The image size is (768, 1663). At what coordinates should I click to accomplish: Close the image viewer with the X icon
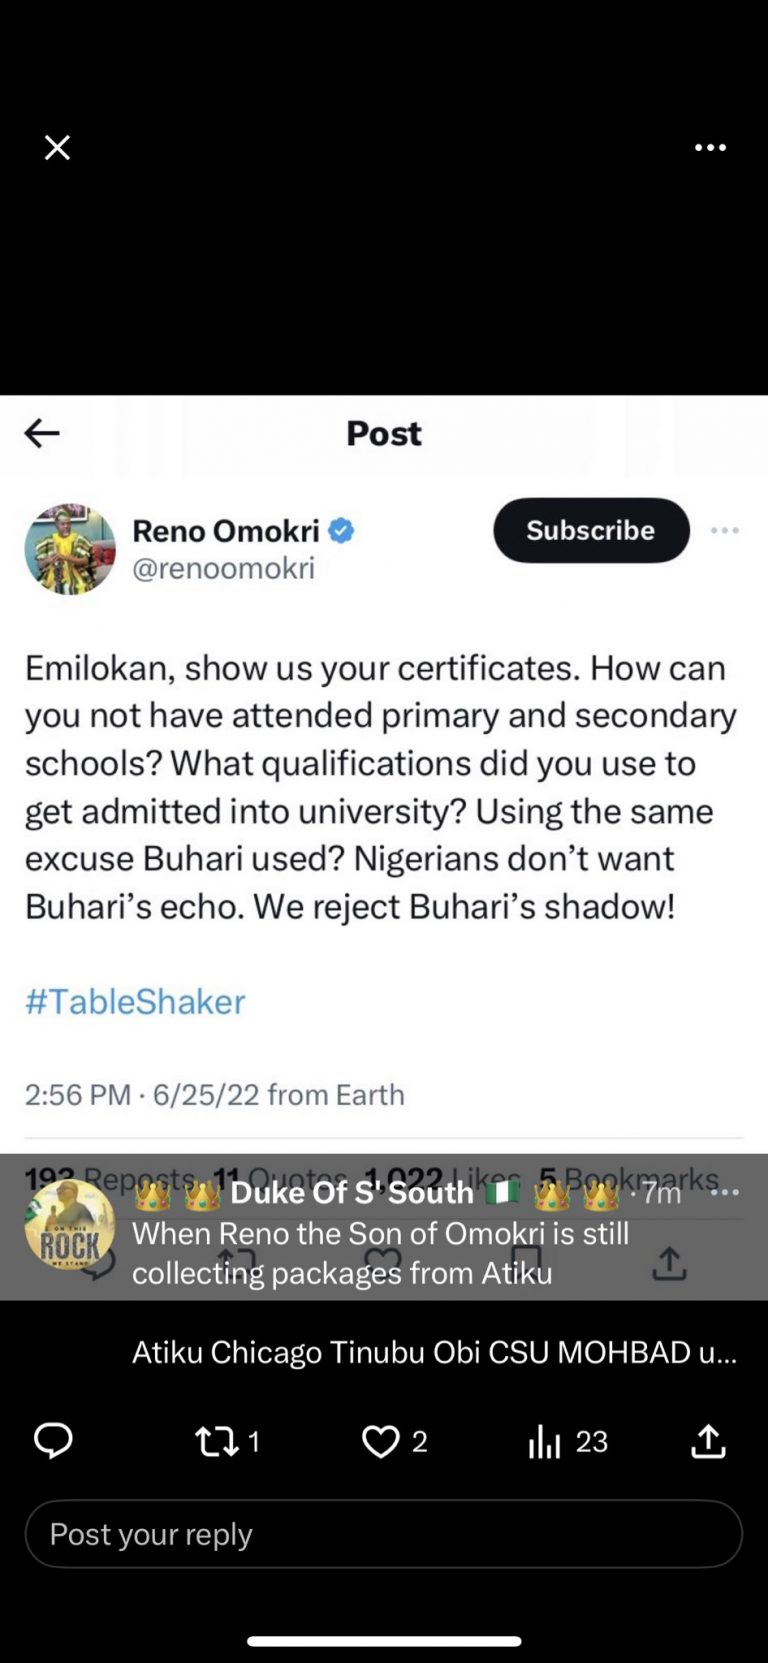point(58,148)
